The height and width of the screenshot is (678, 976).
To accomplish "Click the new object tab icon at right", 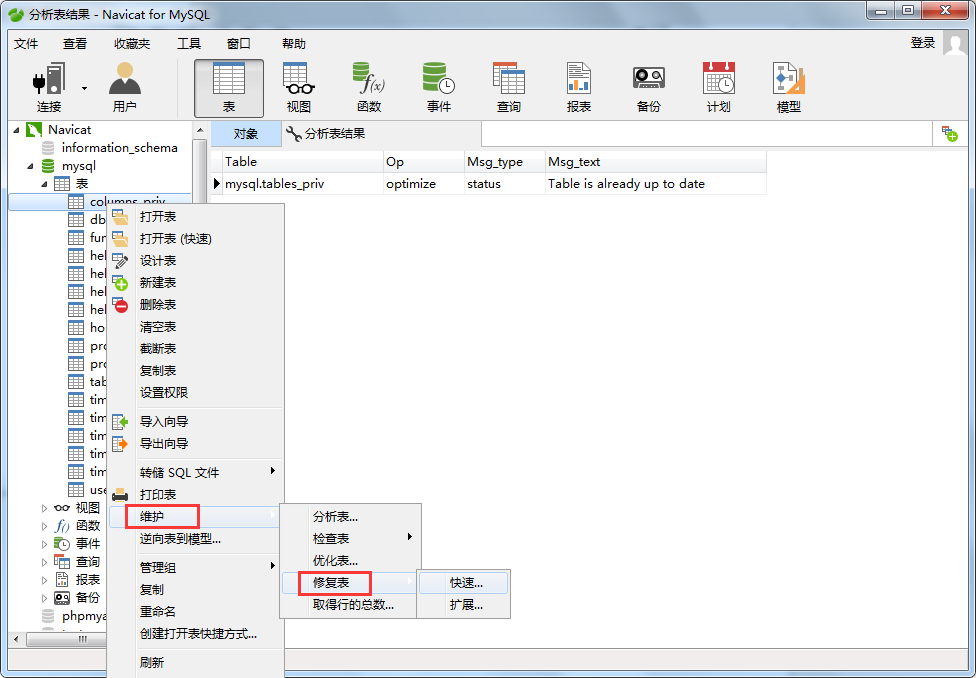I will coord(950,133).
